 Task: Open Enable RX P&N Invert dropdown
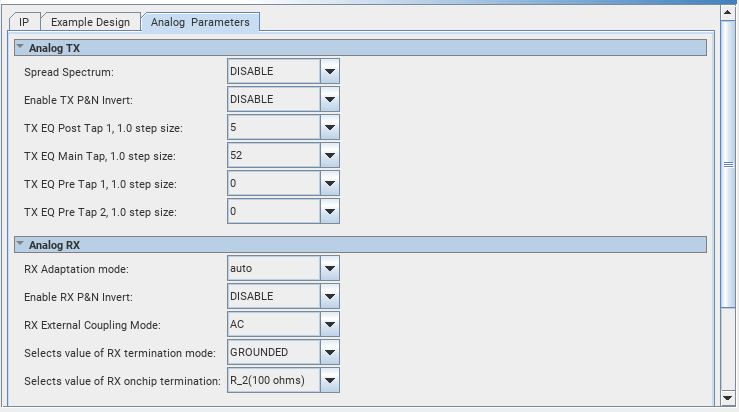pos(330,296)
